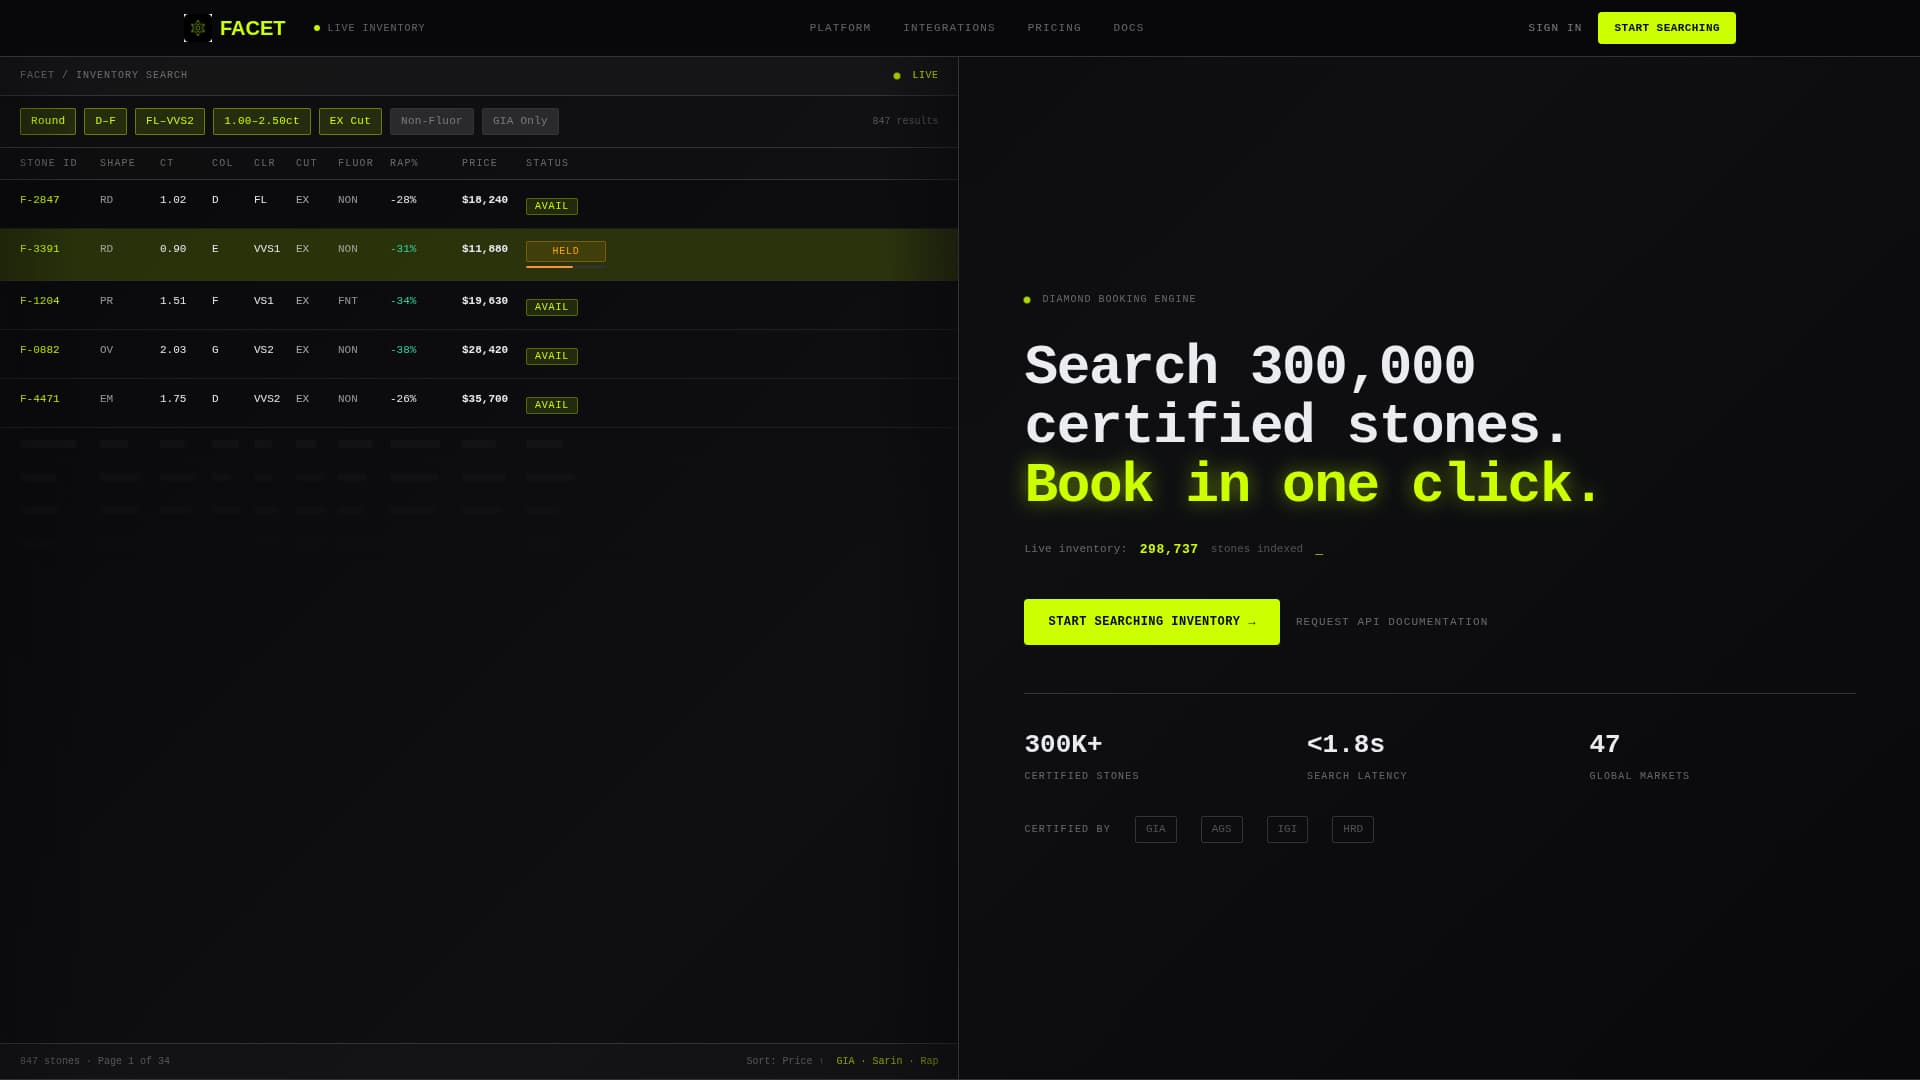Click the Start Searching header button
Viewport: 1920px width, 1080px height.
[1666, 28]
